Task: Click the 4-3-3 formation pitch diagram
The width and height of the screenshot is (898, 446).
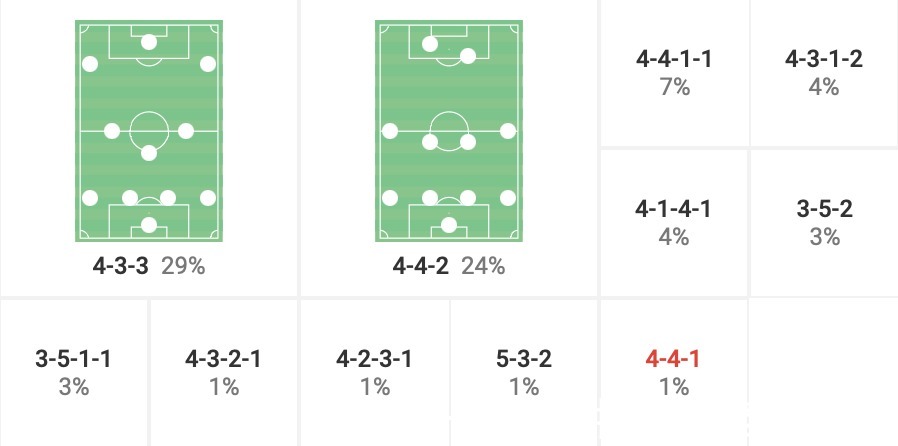Action: click(149, 132)
